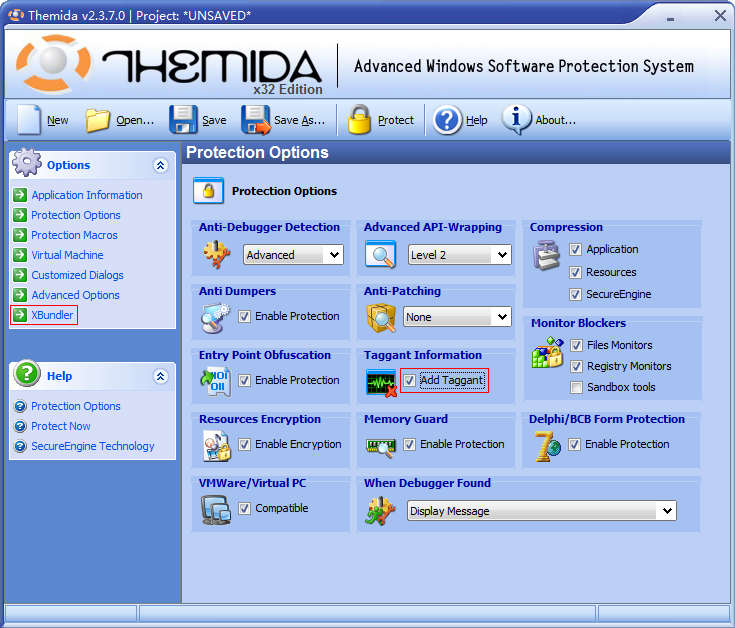Image resolution: width=735 pixels, height=628 pixels.
Task: Click the Open folder toolbar icon
Action: [98, 120]
